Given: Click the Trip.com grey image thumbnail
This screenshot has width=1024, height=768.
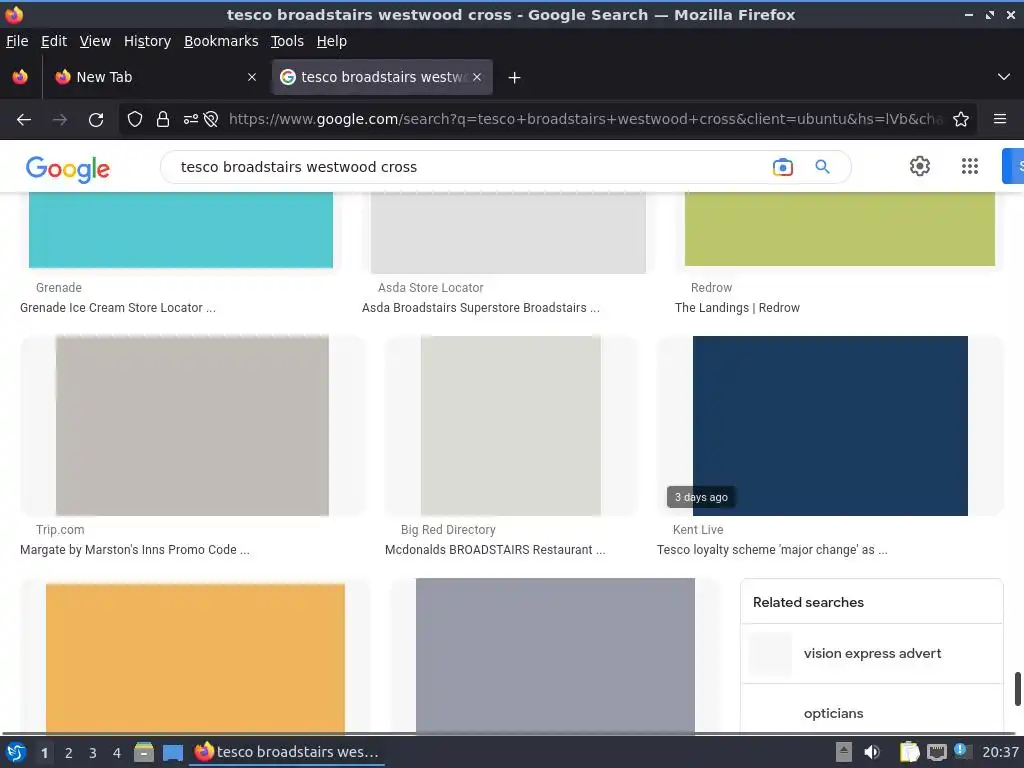Looking at the screenshot, I should click(192, 426).
